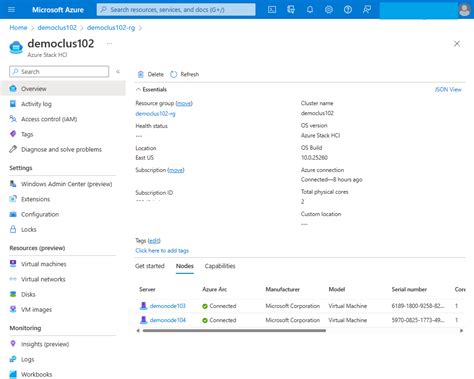Viewport: 474px width, 379px height.
Task: Open the Feedback icon
Action: pos(367,10)
